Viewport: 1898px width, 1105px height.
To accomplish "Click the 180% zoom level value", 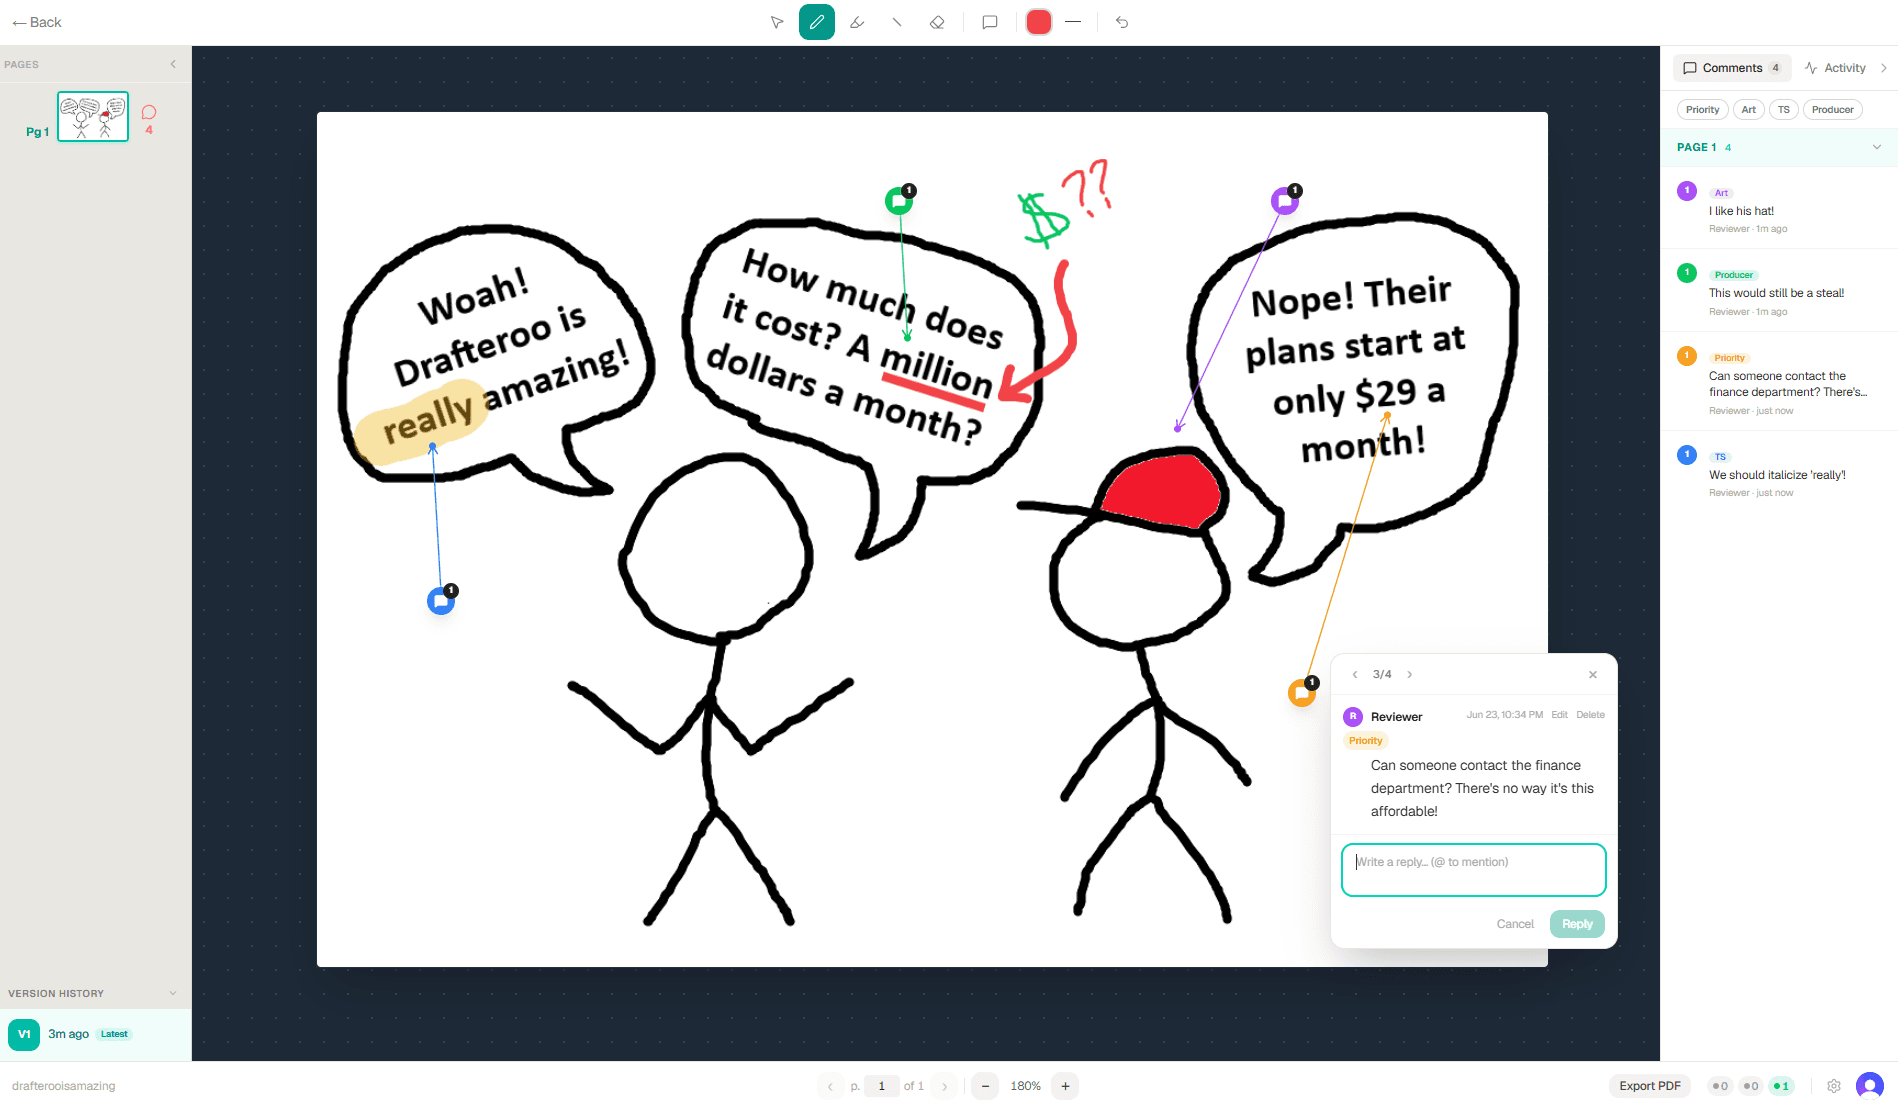I will 1025,1086.
